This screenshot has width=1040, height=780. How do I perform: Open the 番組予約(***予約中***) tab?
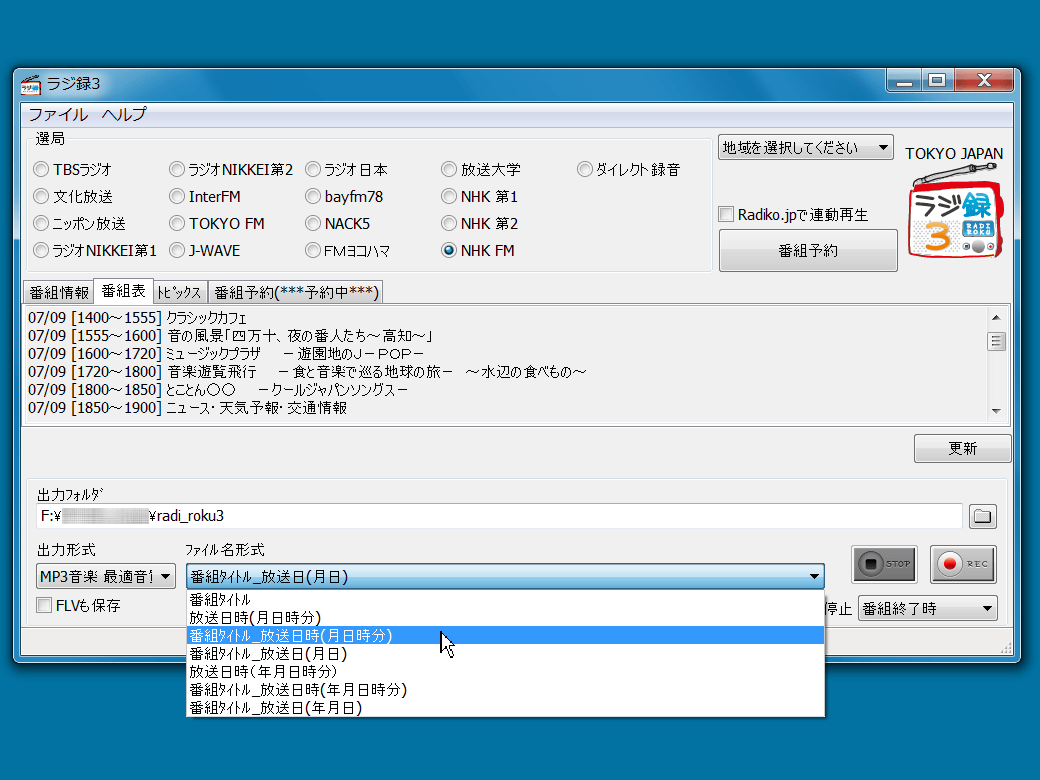(296, 292)
